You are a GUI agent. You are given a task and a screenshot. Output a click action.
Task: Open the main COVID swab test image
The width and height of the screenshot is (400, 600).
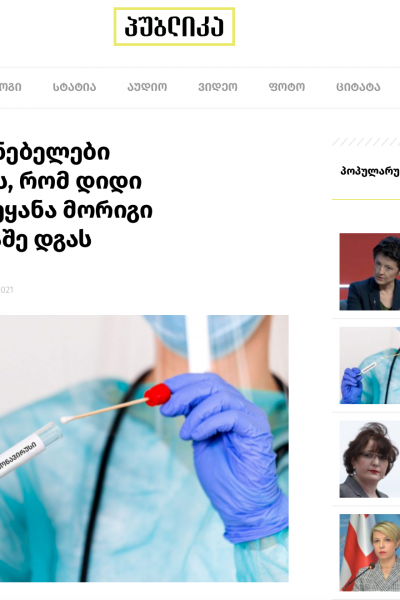(144, 448)
